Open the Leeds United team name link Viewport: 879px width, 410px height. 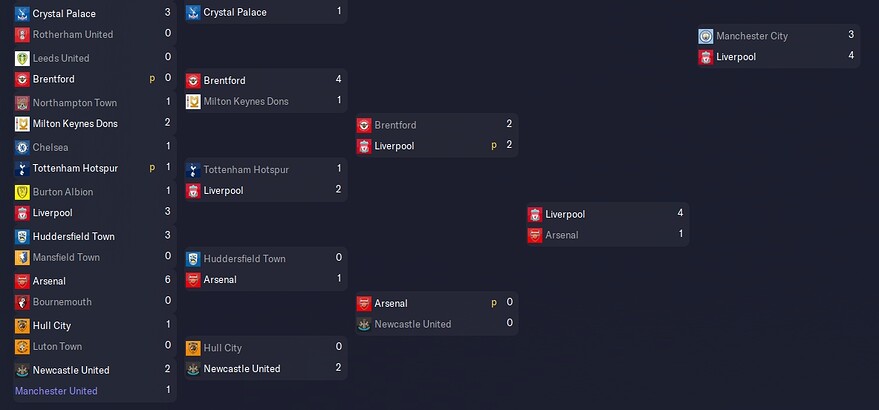(61, 58)
